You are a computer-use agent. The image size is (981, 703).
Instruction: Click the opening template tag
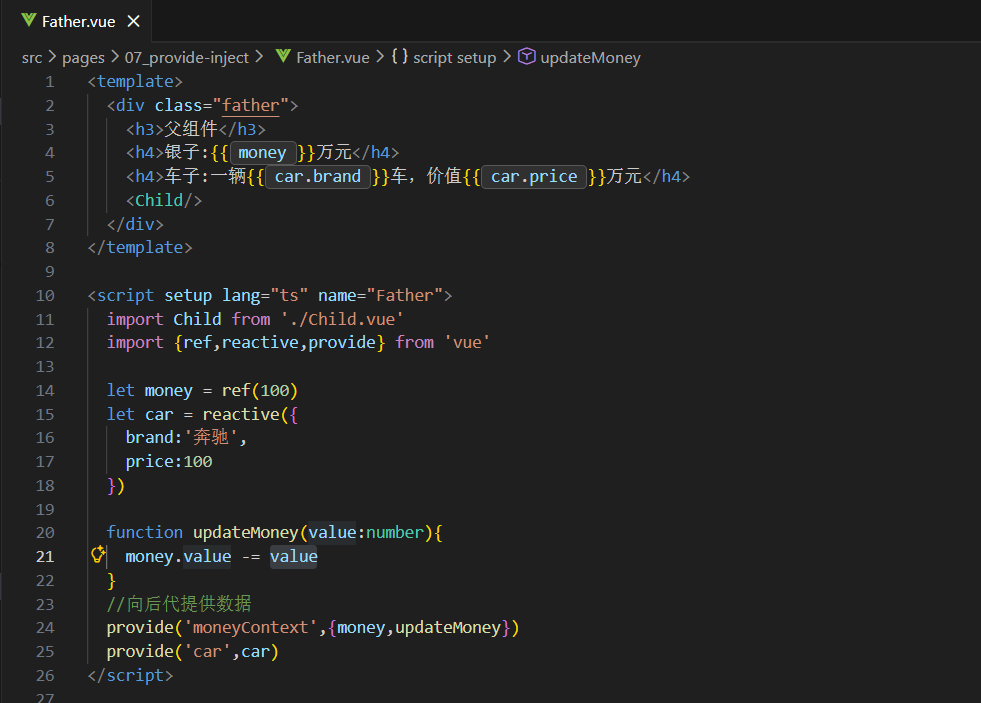[x=135, y=81]
